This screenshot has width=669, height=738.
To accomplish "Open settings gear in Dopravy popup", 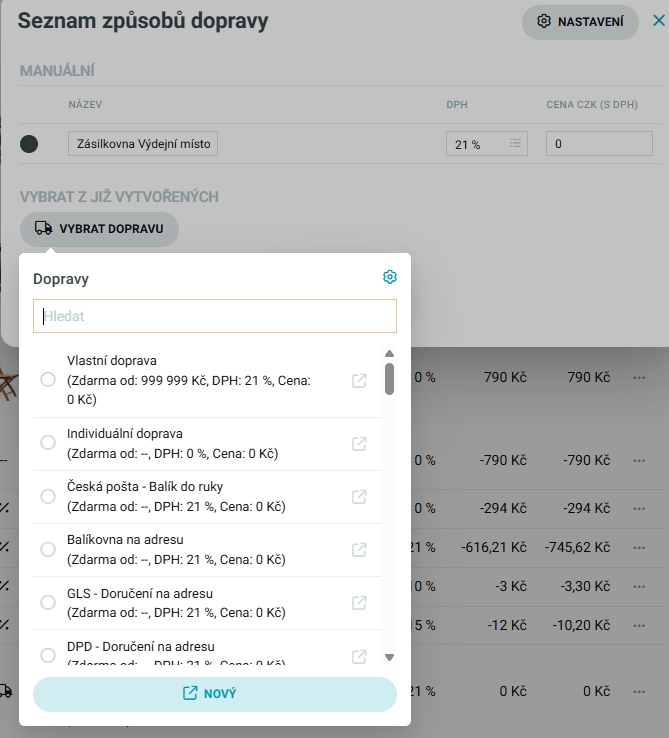I will coord(390,277).
